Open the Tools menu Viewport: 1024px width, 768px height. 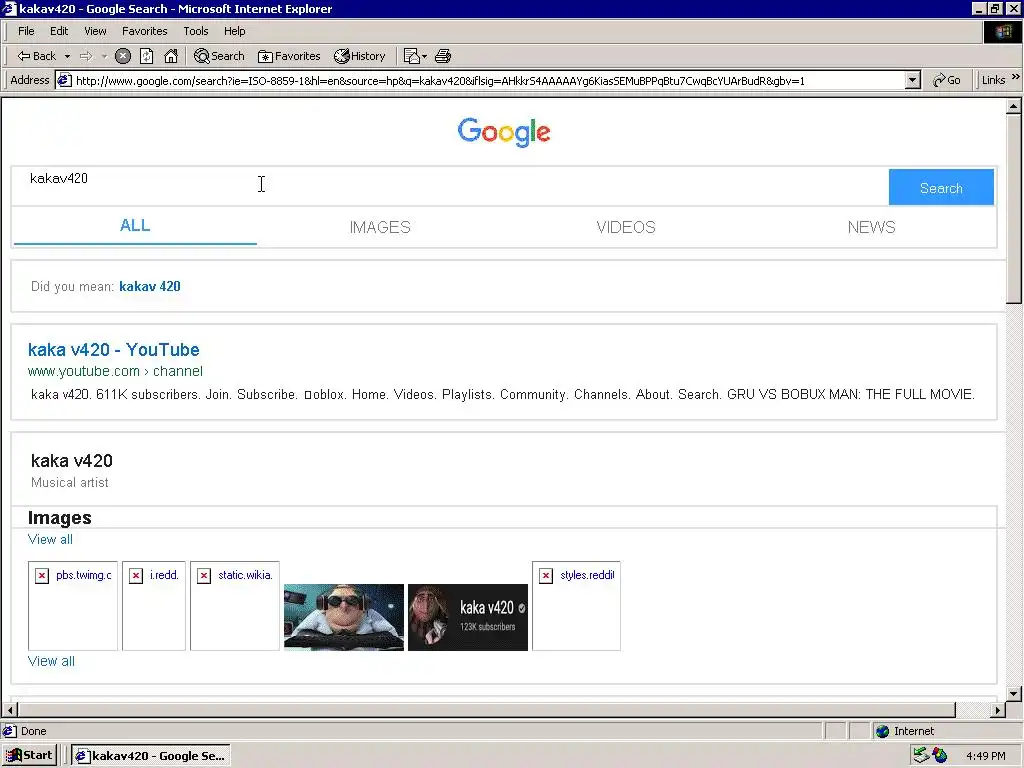pos(195,31)
